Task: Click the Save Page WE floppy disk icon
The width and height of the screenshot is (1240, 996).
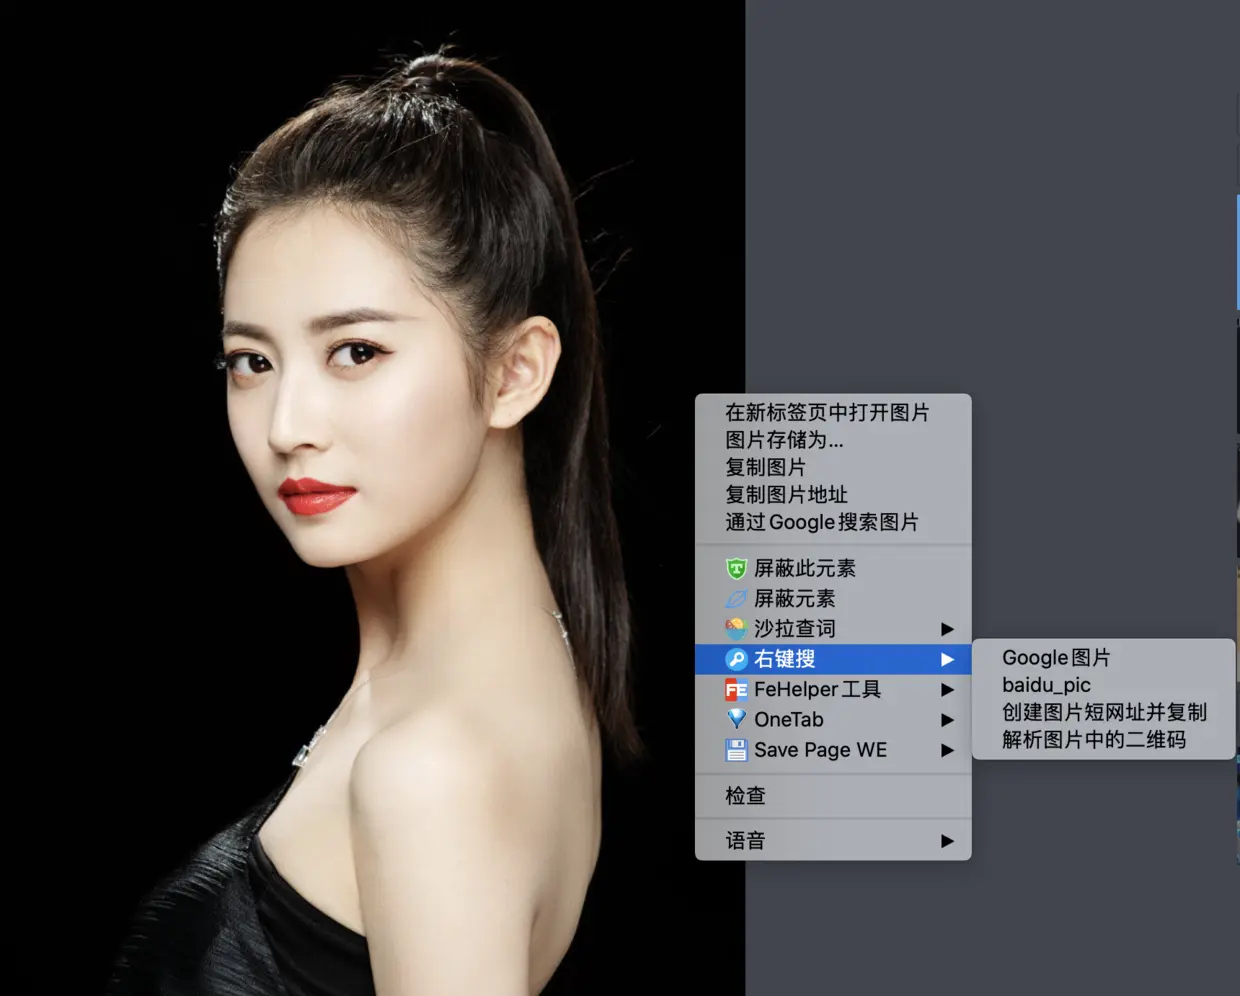Action: pyautogui.click(x=736, y=750)
